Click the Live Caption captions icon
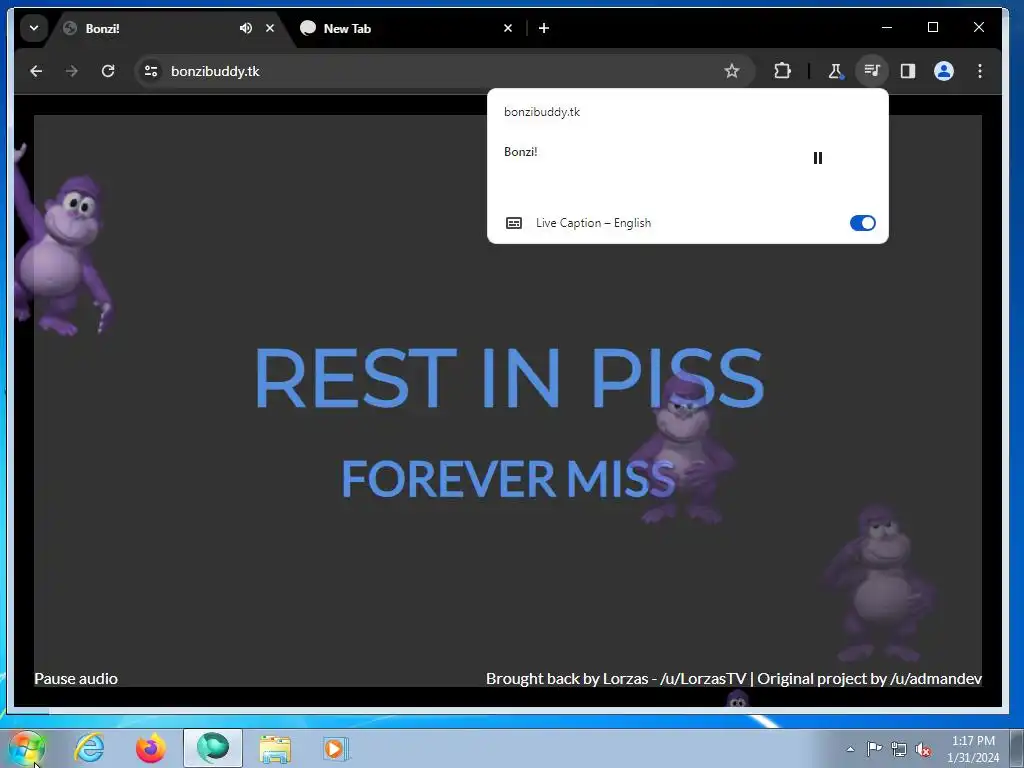1024x768 pixels. click(514, 223)
